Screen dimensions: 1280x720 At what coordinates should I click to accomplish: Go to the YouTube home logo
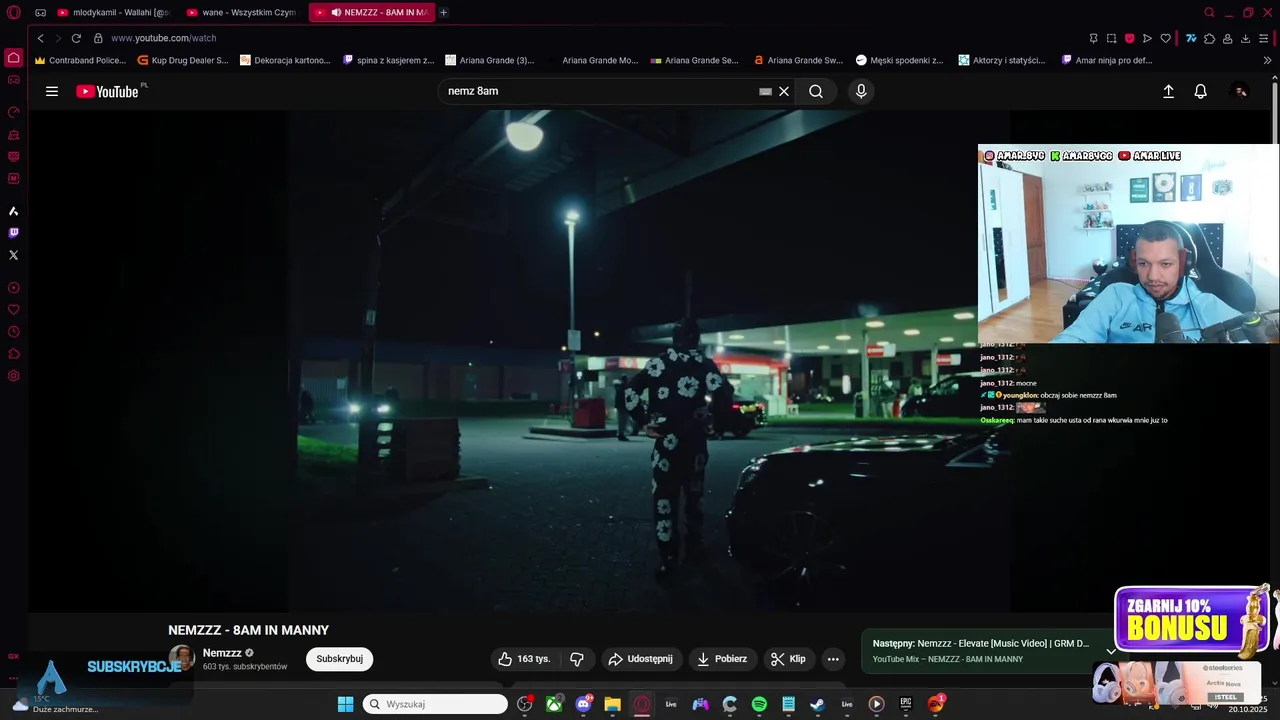[107, 91]
